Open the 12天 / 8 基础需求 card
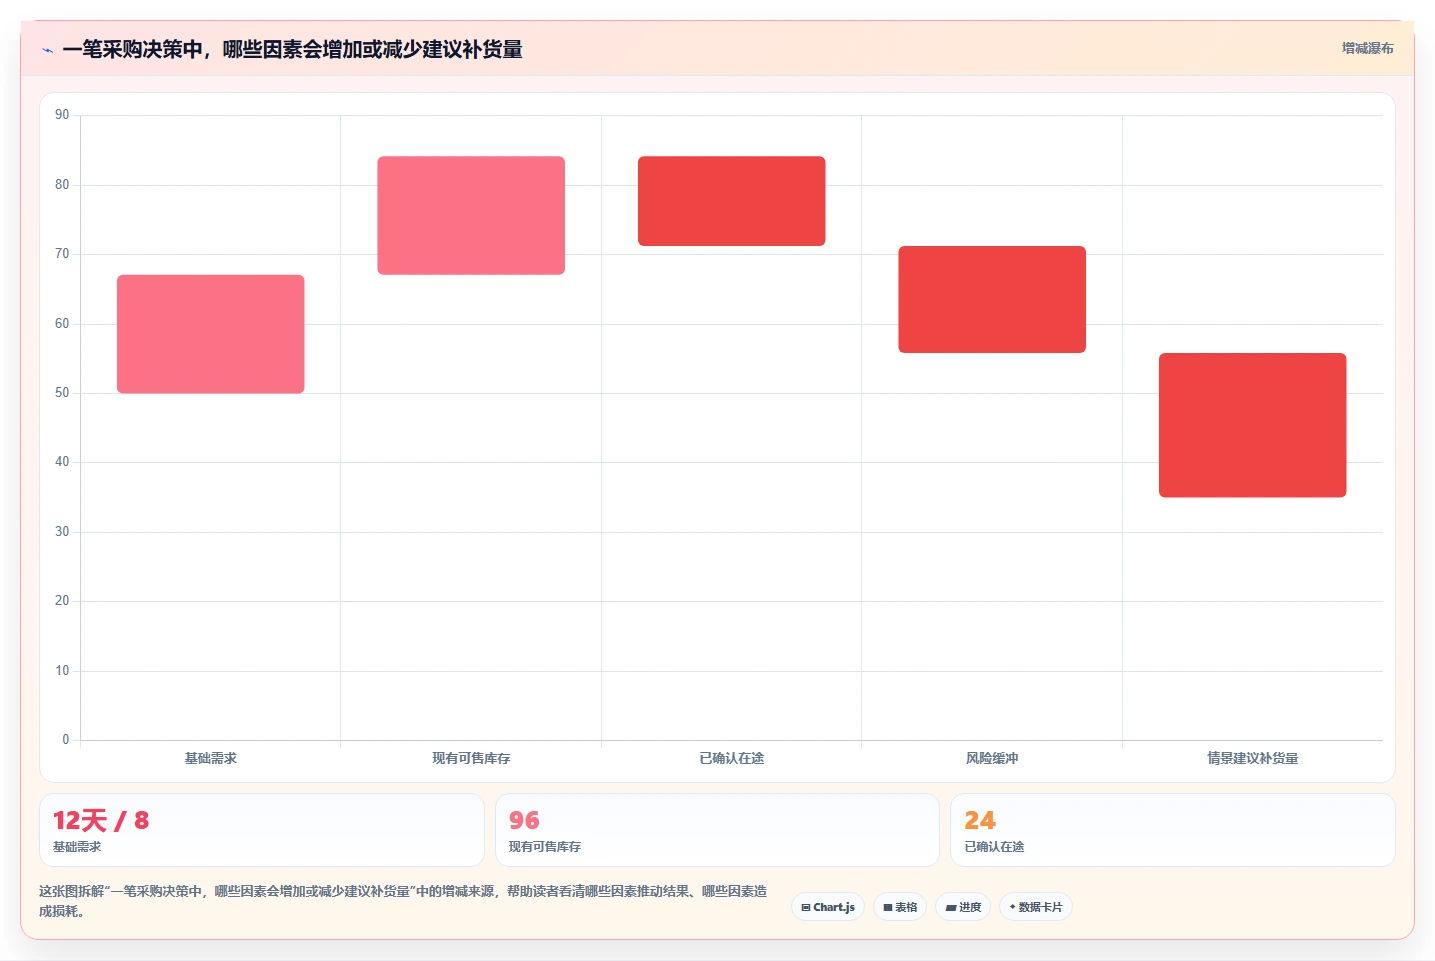Viewport: 1435px width, 961px height. [x=262, y=830]
